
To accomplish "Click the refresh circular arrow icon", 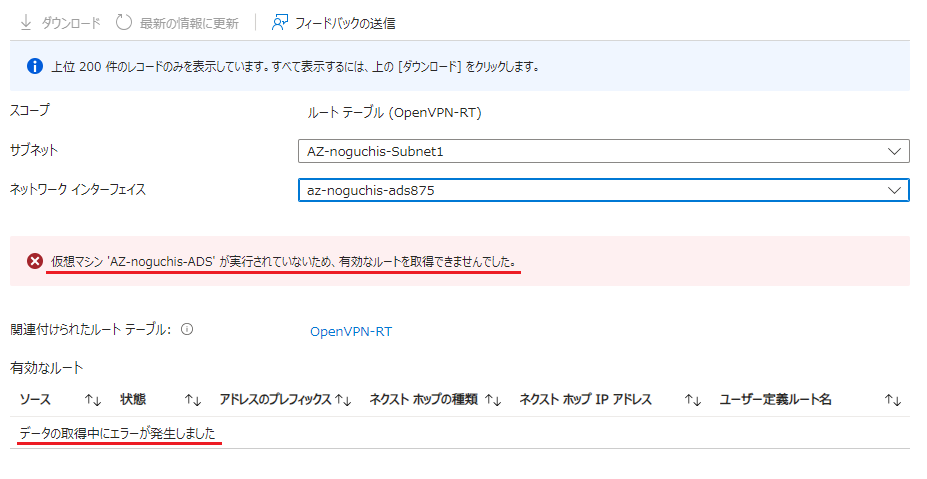I will (x=124, y=22).
